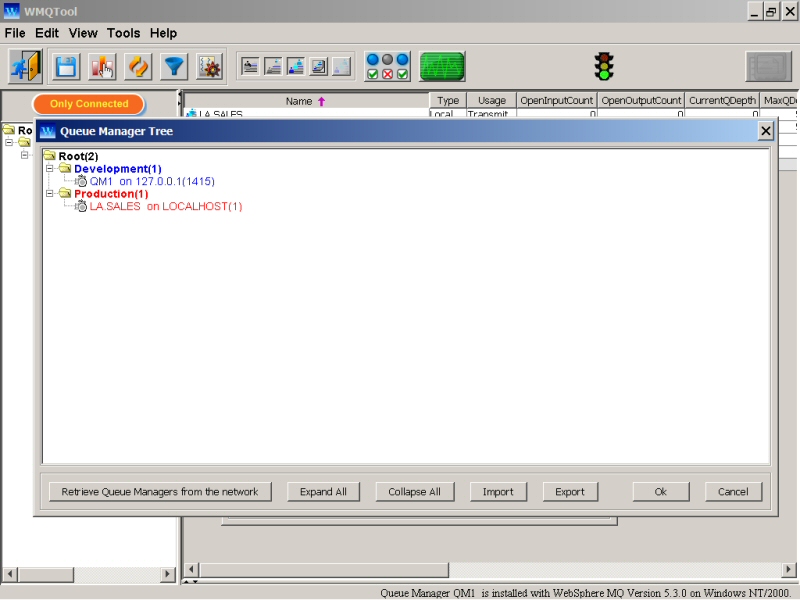Click the bar chart with hand icon
Screen dimensions: 800x600
(x=102, y=67)
